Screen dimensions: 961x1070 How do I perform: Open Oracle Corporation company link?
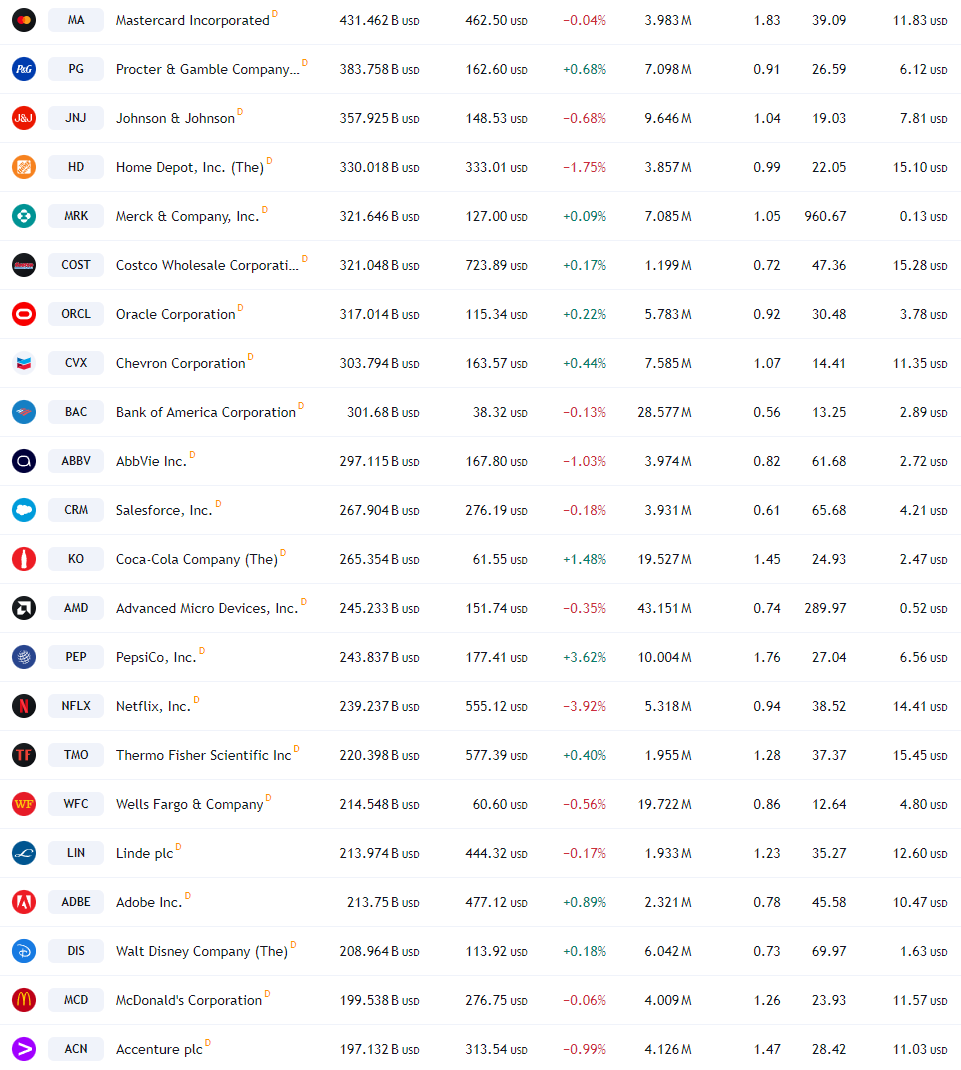pyautogui.click(x=175, y=314)
